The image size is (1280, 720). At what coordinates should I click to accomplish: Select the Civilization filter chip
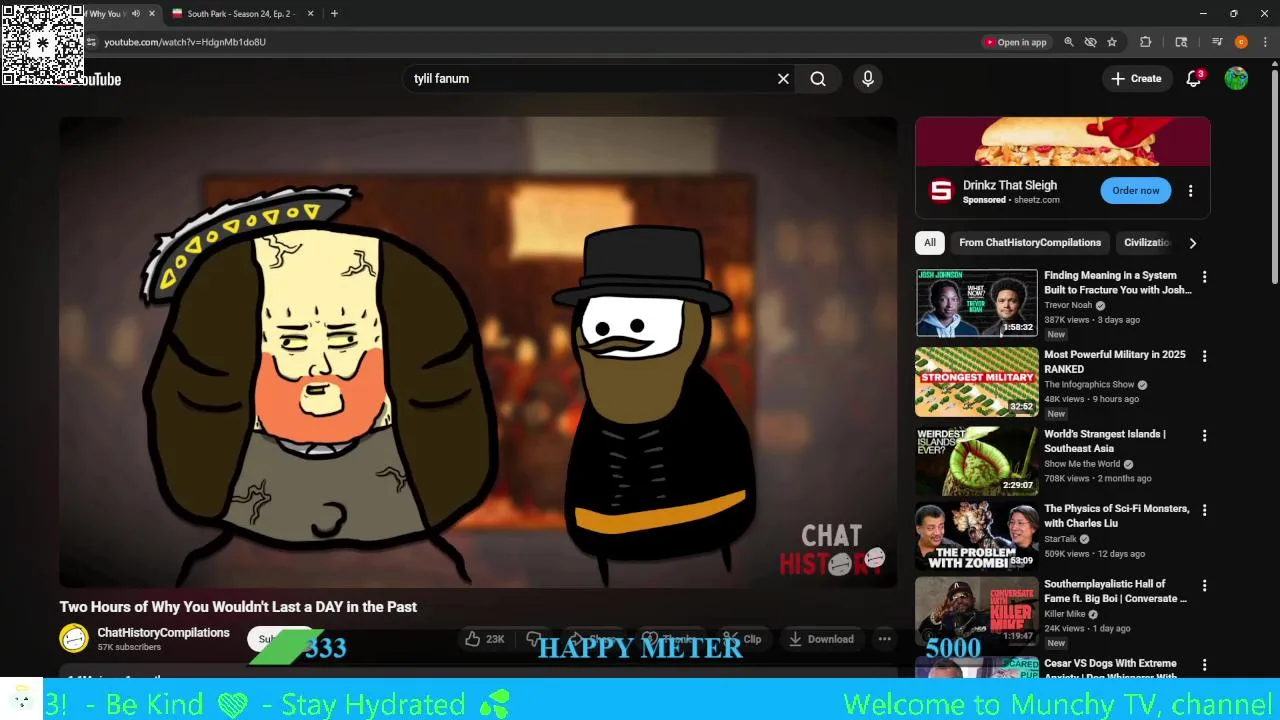pyautogui.click(x=1146, y=243)
